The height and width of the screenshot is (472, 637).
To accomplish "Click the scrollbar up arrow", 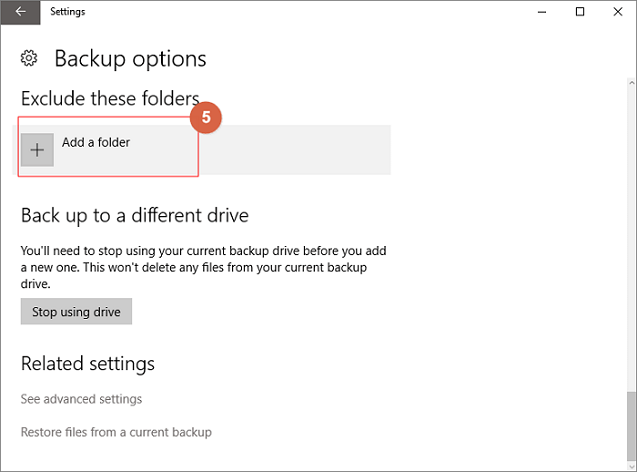I will pos(631,83).
